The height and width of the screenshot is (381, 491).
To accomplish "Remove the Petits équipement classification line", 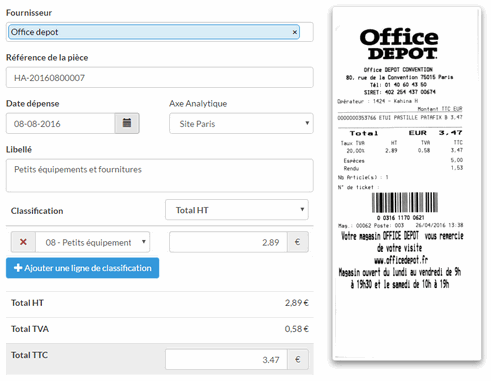I will click(x=23, y=242).
